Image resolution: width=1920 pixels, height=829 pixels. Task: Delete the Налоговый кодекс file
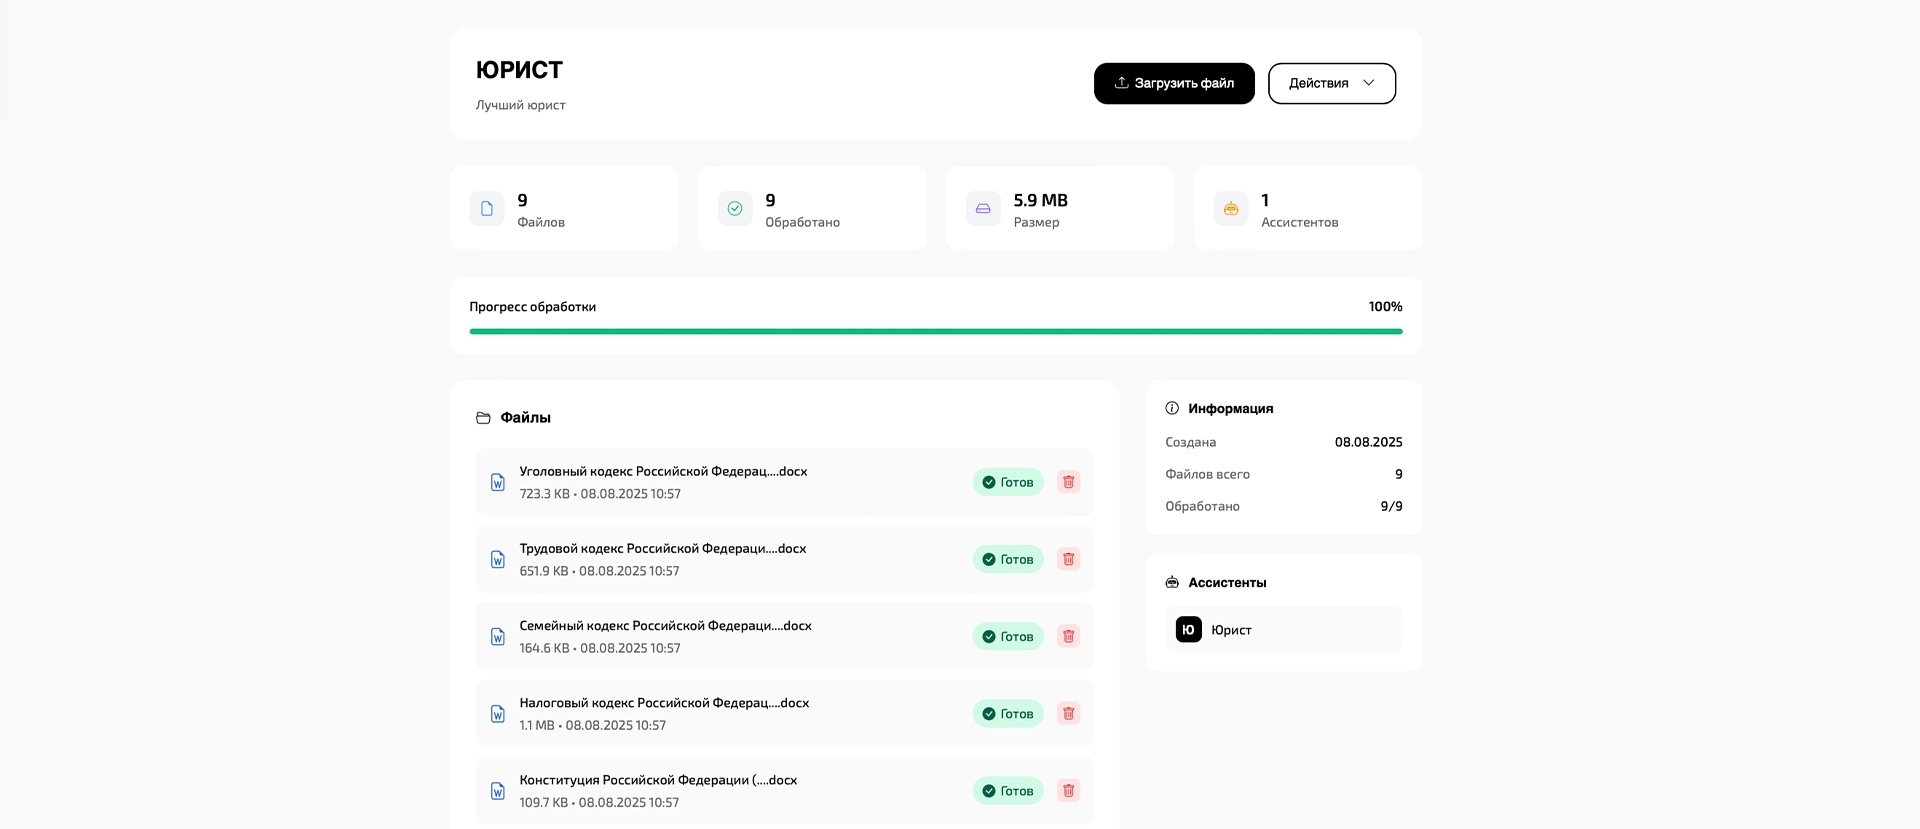(x=1068, y=713)
